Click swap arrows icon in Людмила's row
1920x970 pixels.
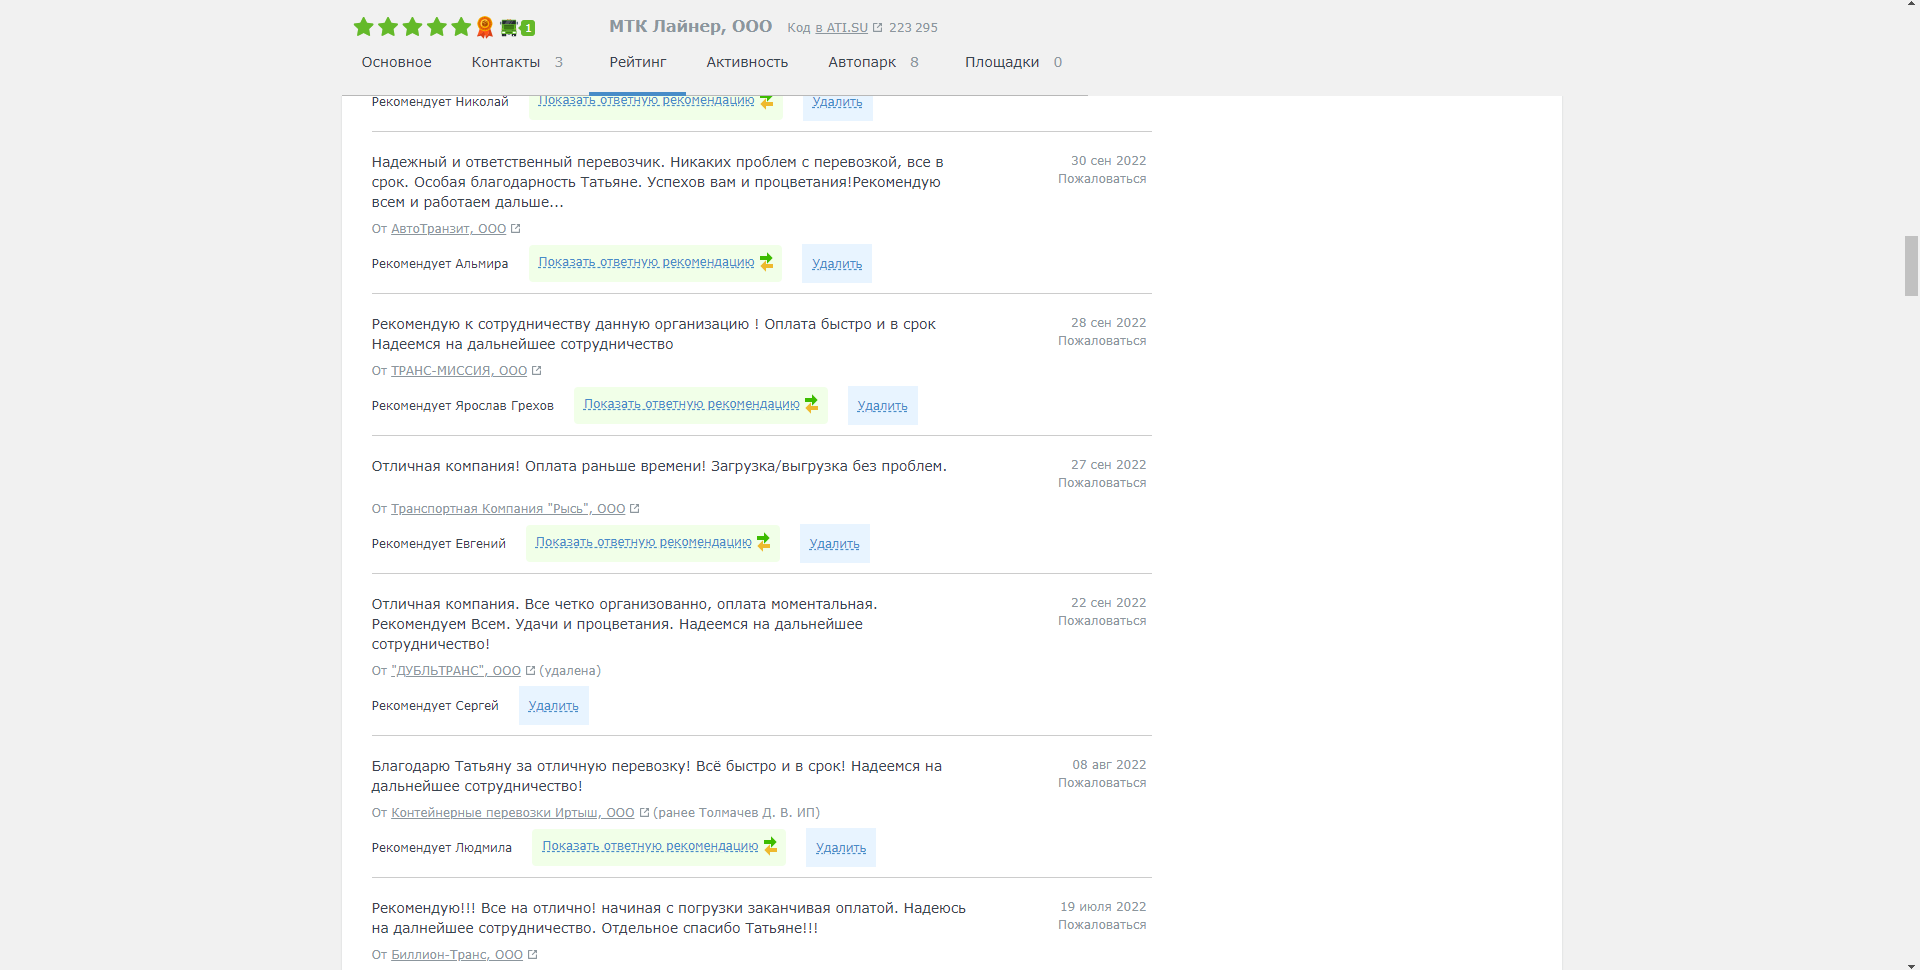[x=770, y=846]
